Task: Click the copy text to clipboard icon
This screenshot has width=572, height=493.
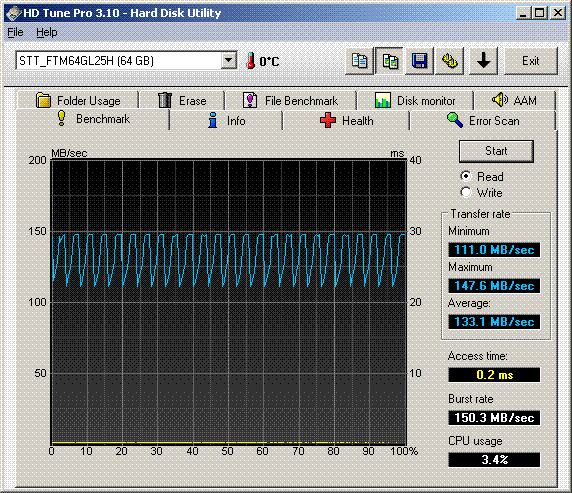Action: [359, 61]
